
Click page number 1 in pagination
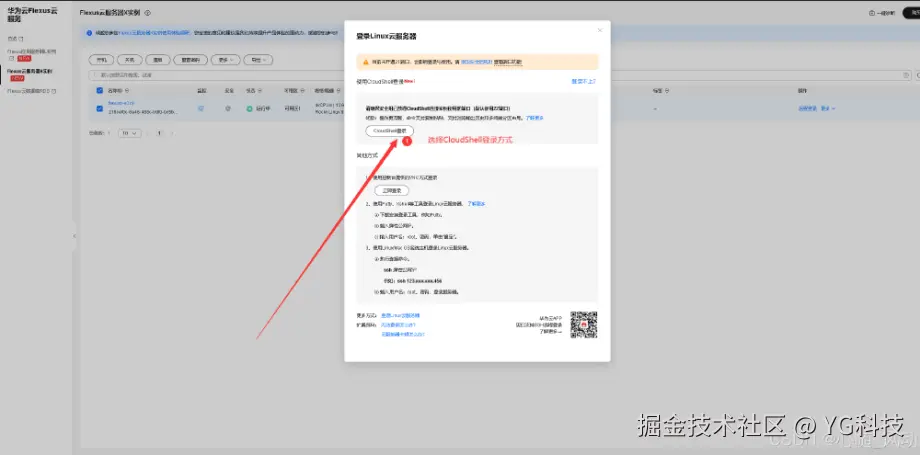[159, 133]
